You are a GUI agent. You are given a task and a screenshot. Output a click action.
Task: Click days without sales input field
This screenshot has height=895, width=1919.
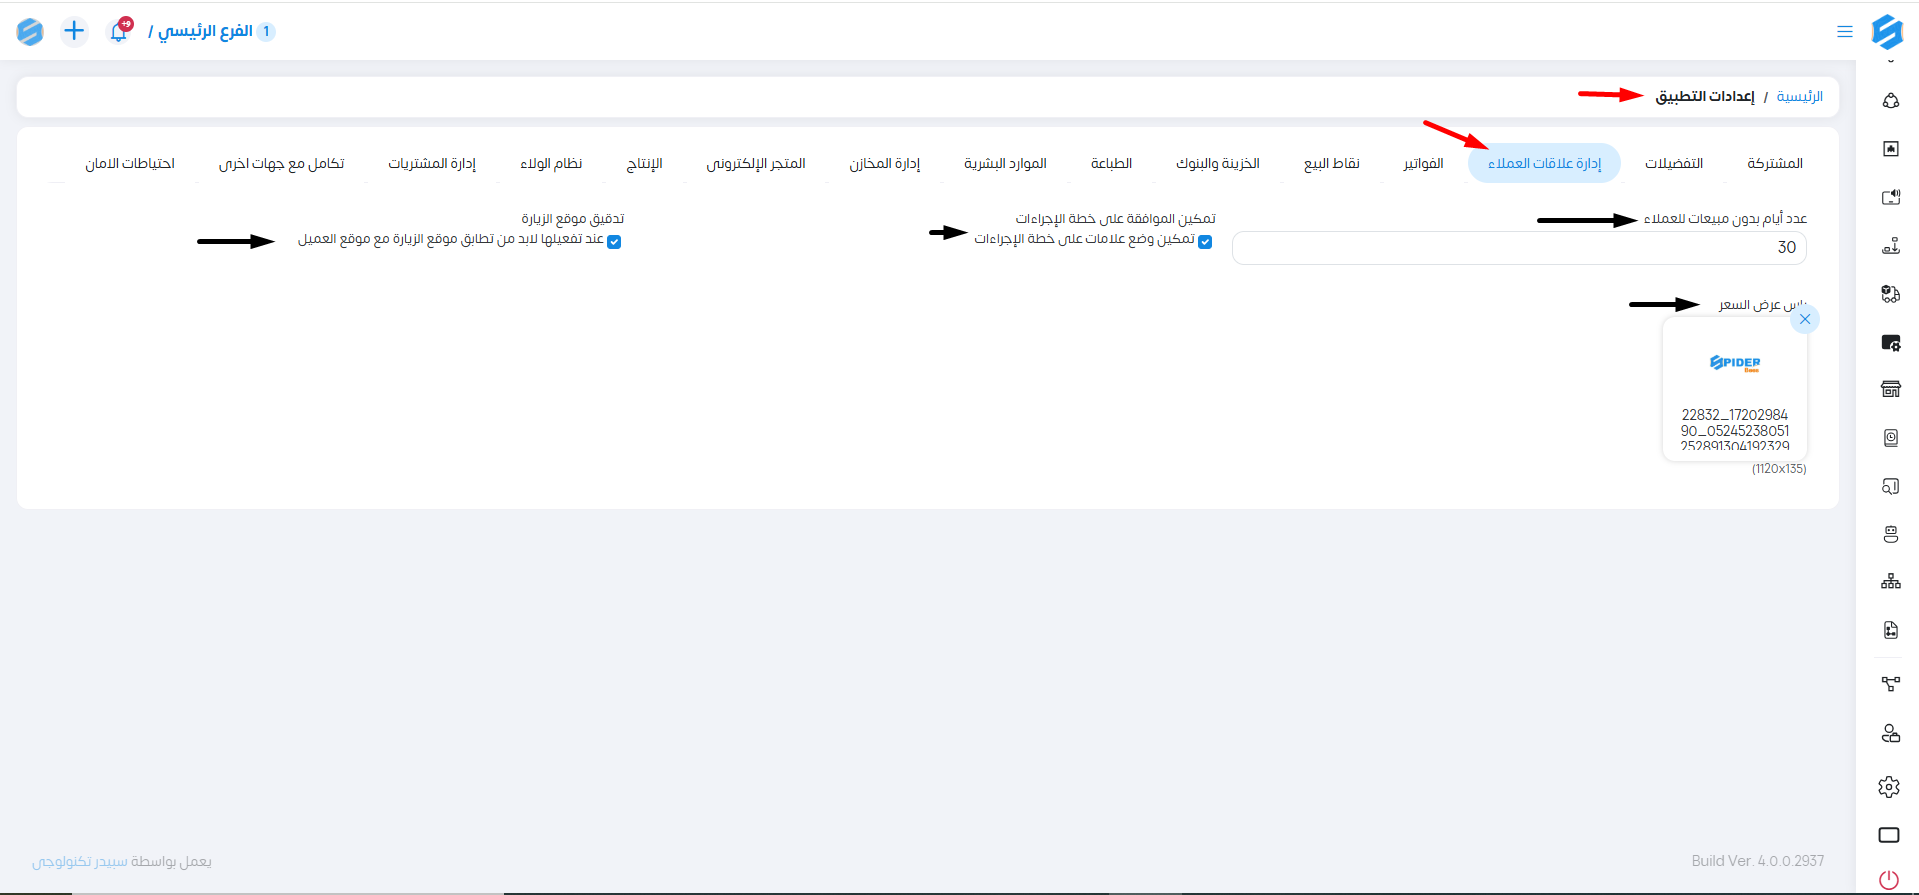tap(1518, 248)
